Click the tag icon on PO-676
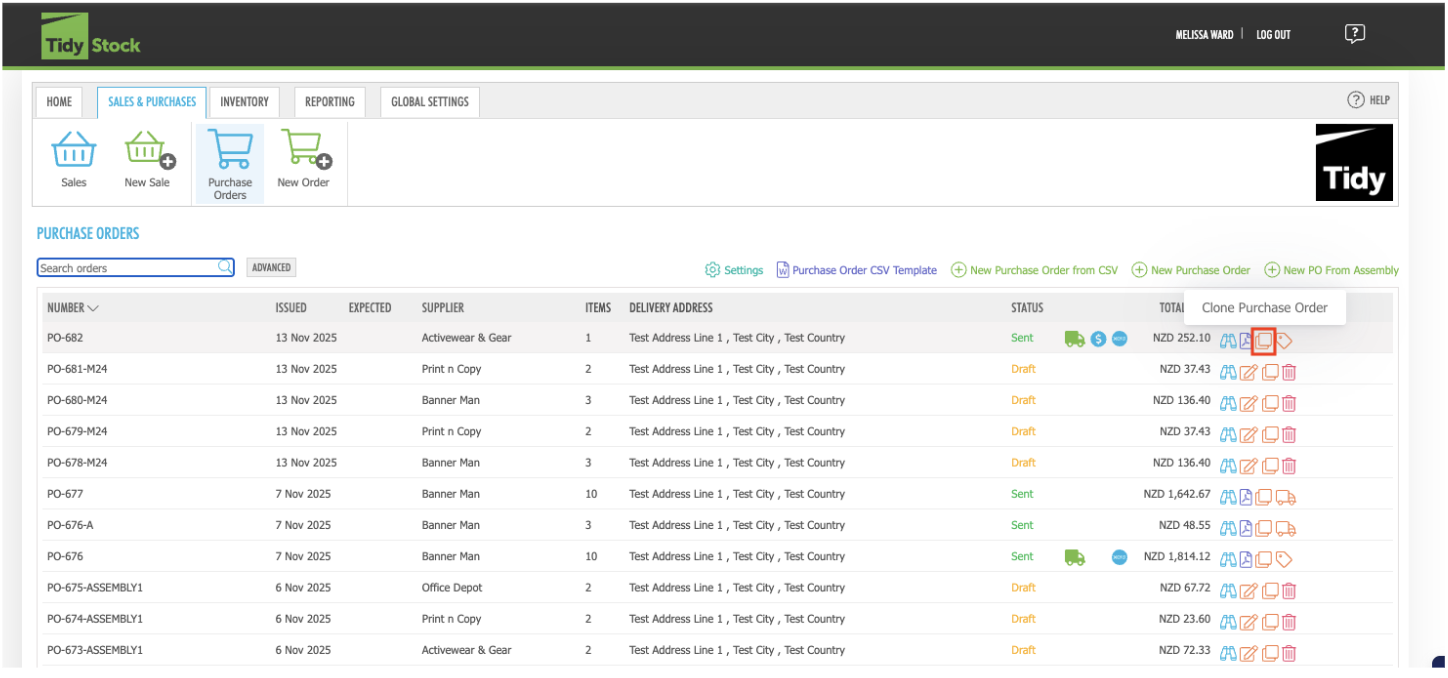This screenshot has width=1448, height=678. tap(1285, 560)
